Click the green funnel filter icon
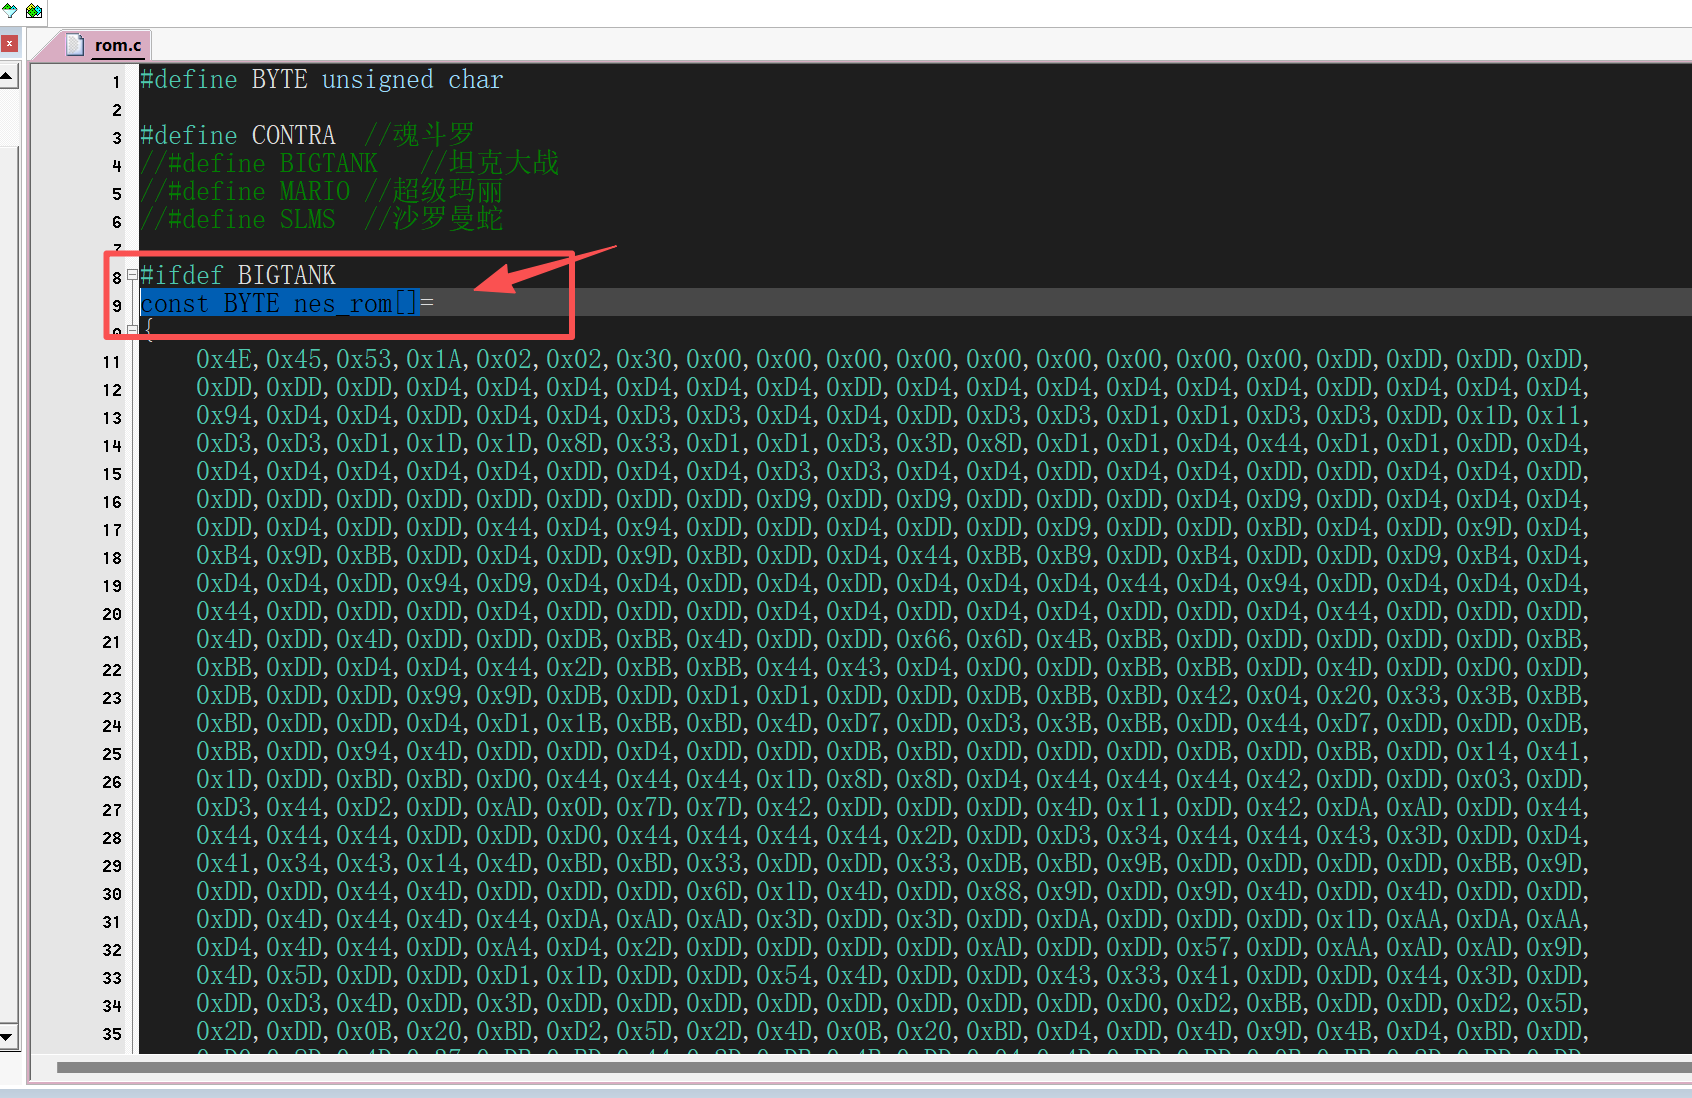Viewport: 1692px width, 1098px height. (x=9, y=10)
